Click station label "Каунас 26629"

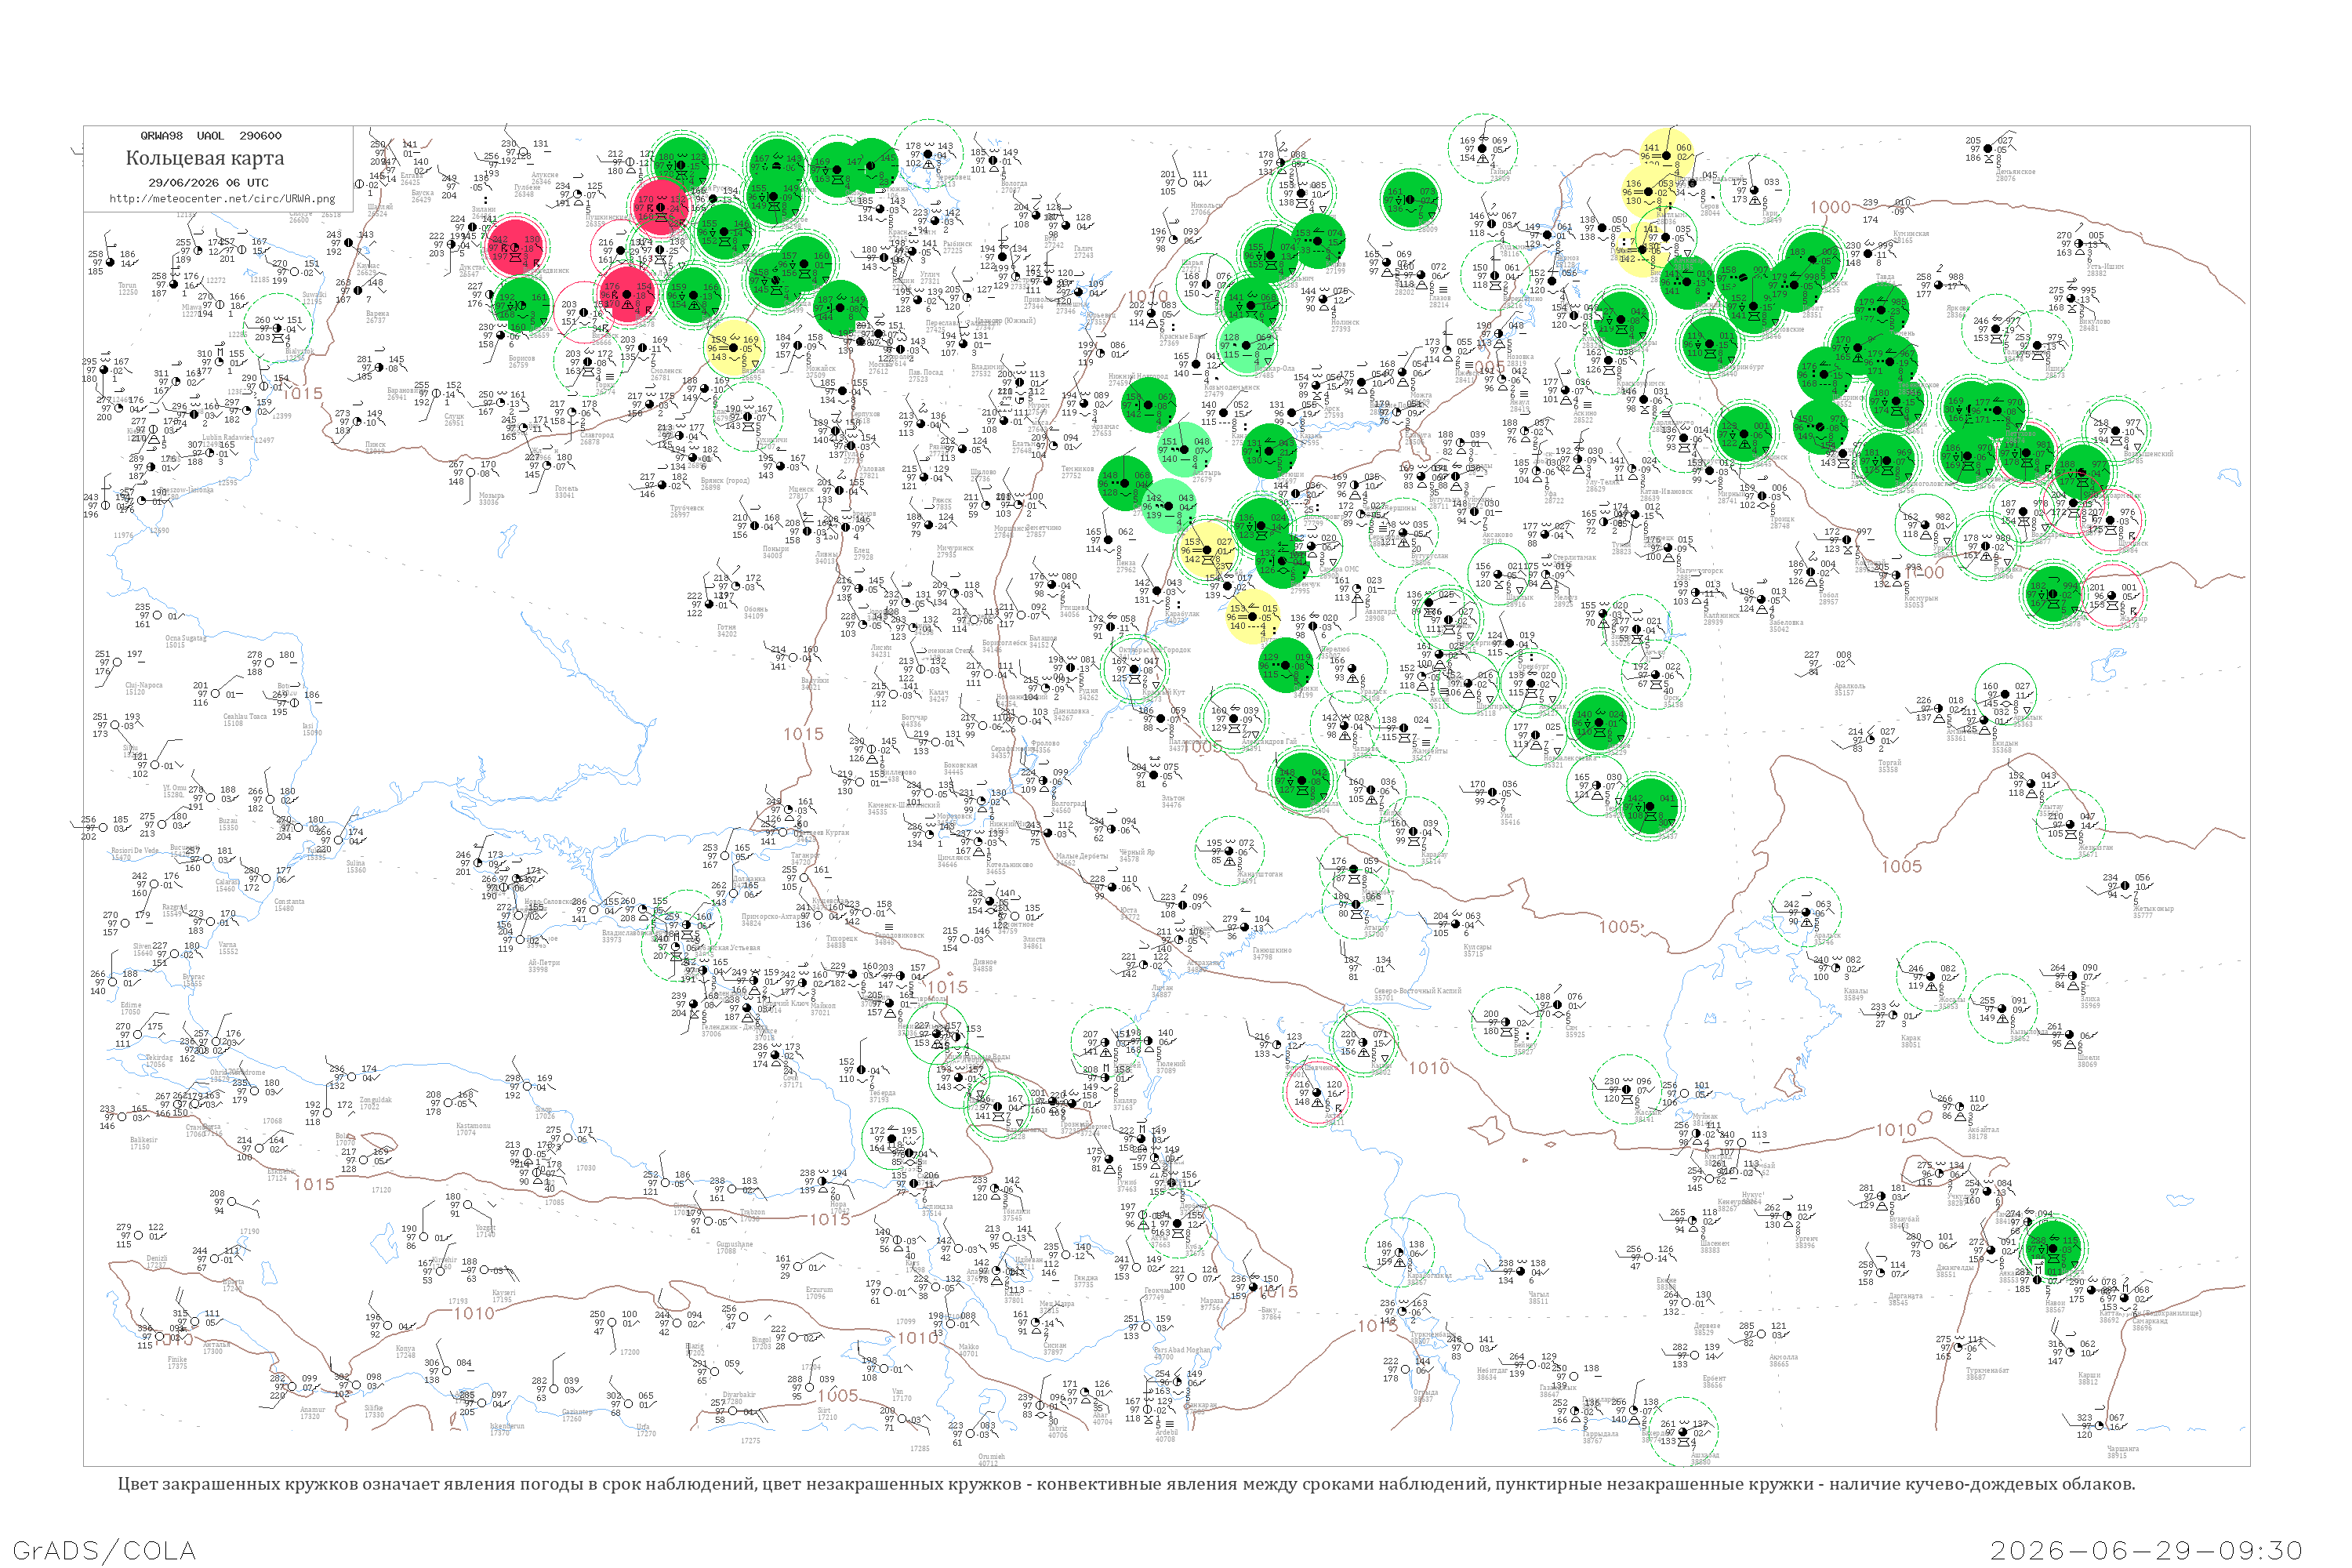(x=368, y=269)
